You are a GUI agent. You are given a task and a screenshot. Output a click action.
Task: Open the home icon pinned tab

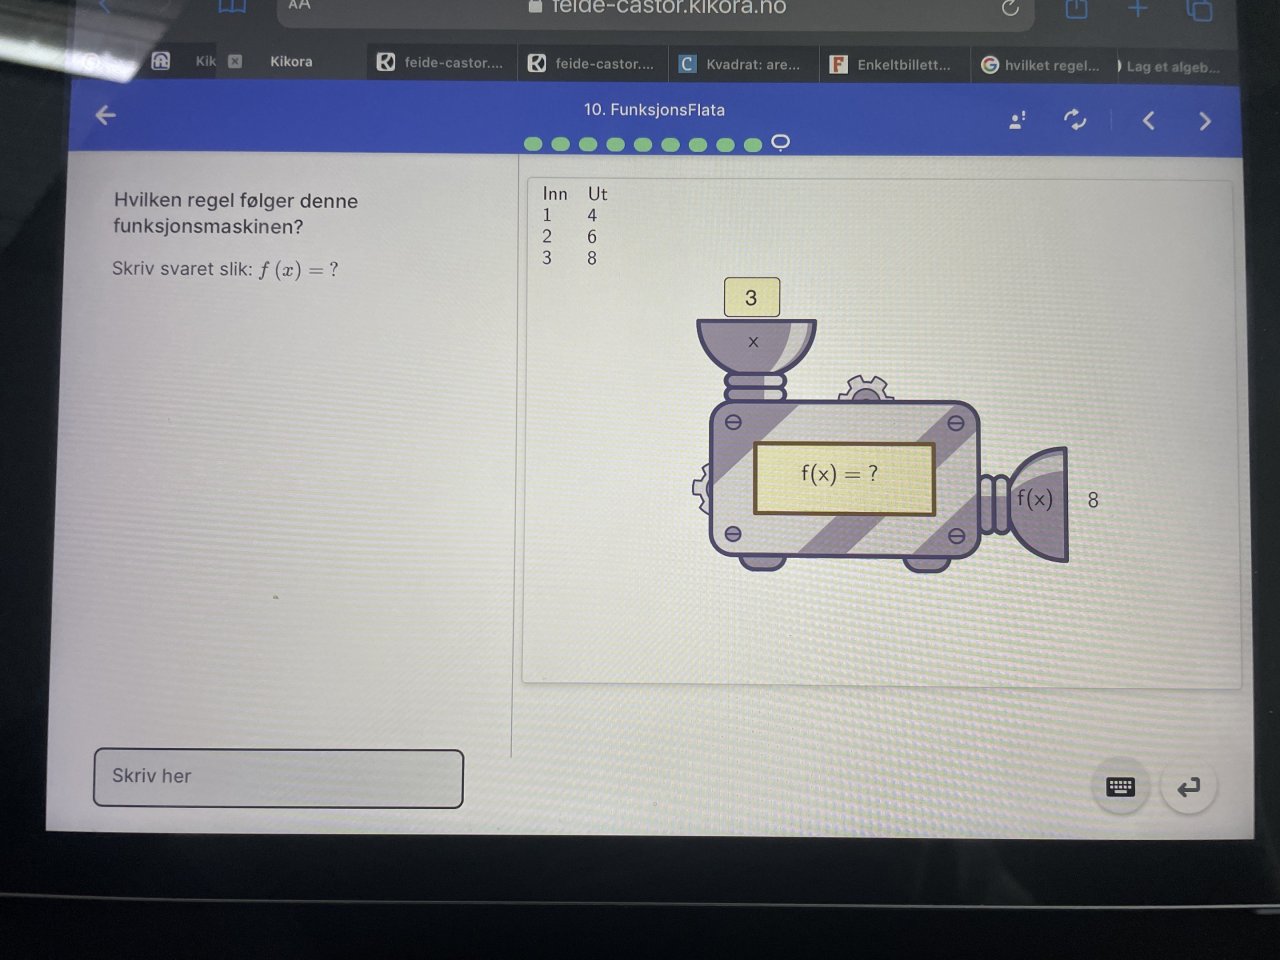(x=160, y=61)
